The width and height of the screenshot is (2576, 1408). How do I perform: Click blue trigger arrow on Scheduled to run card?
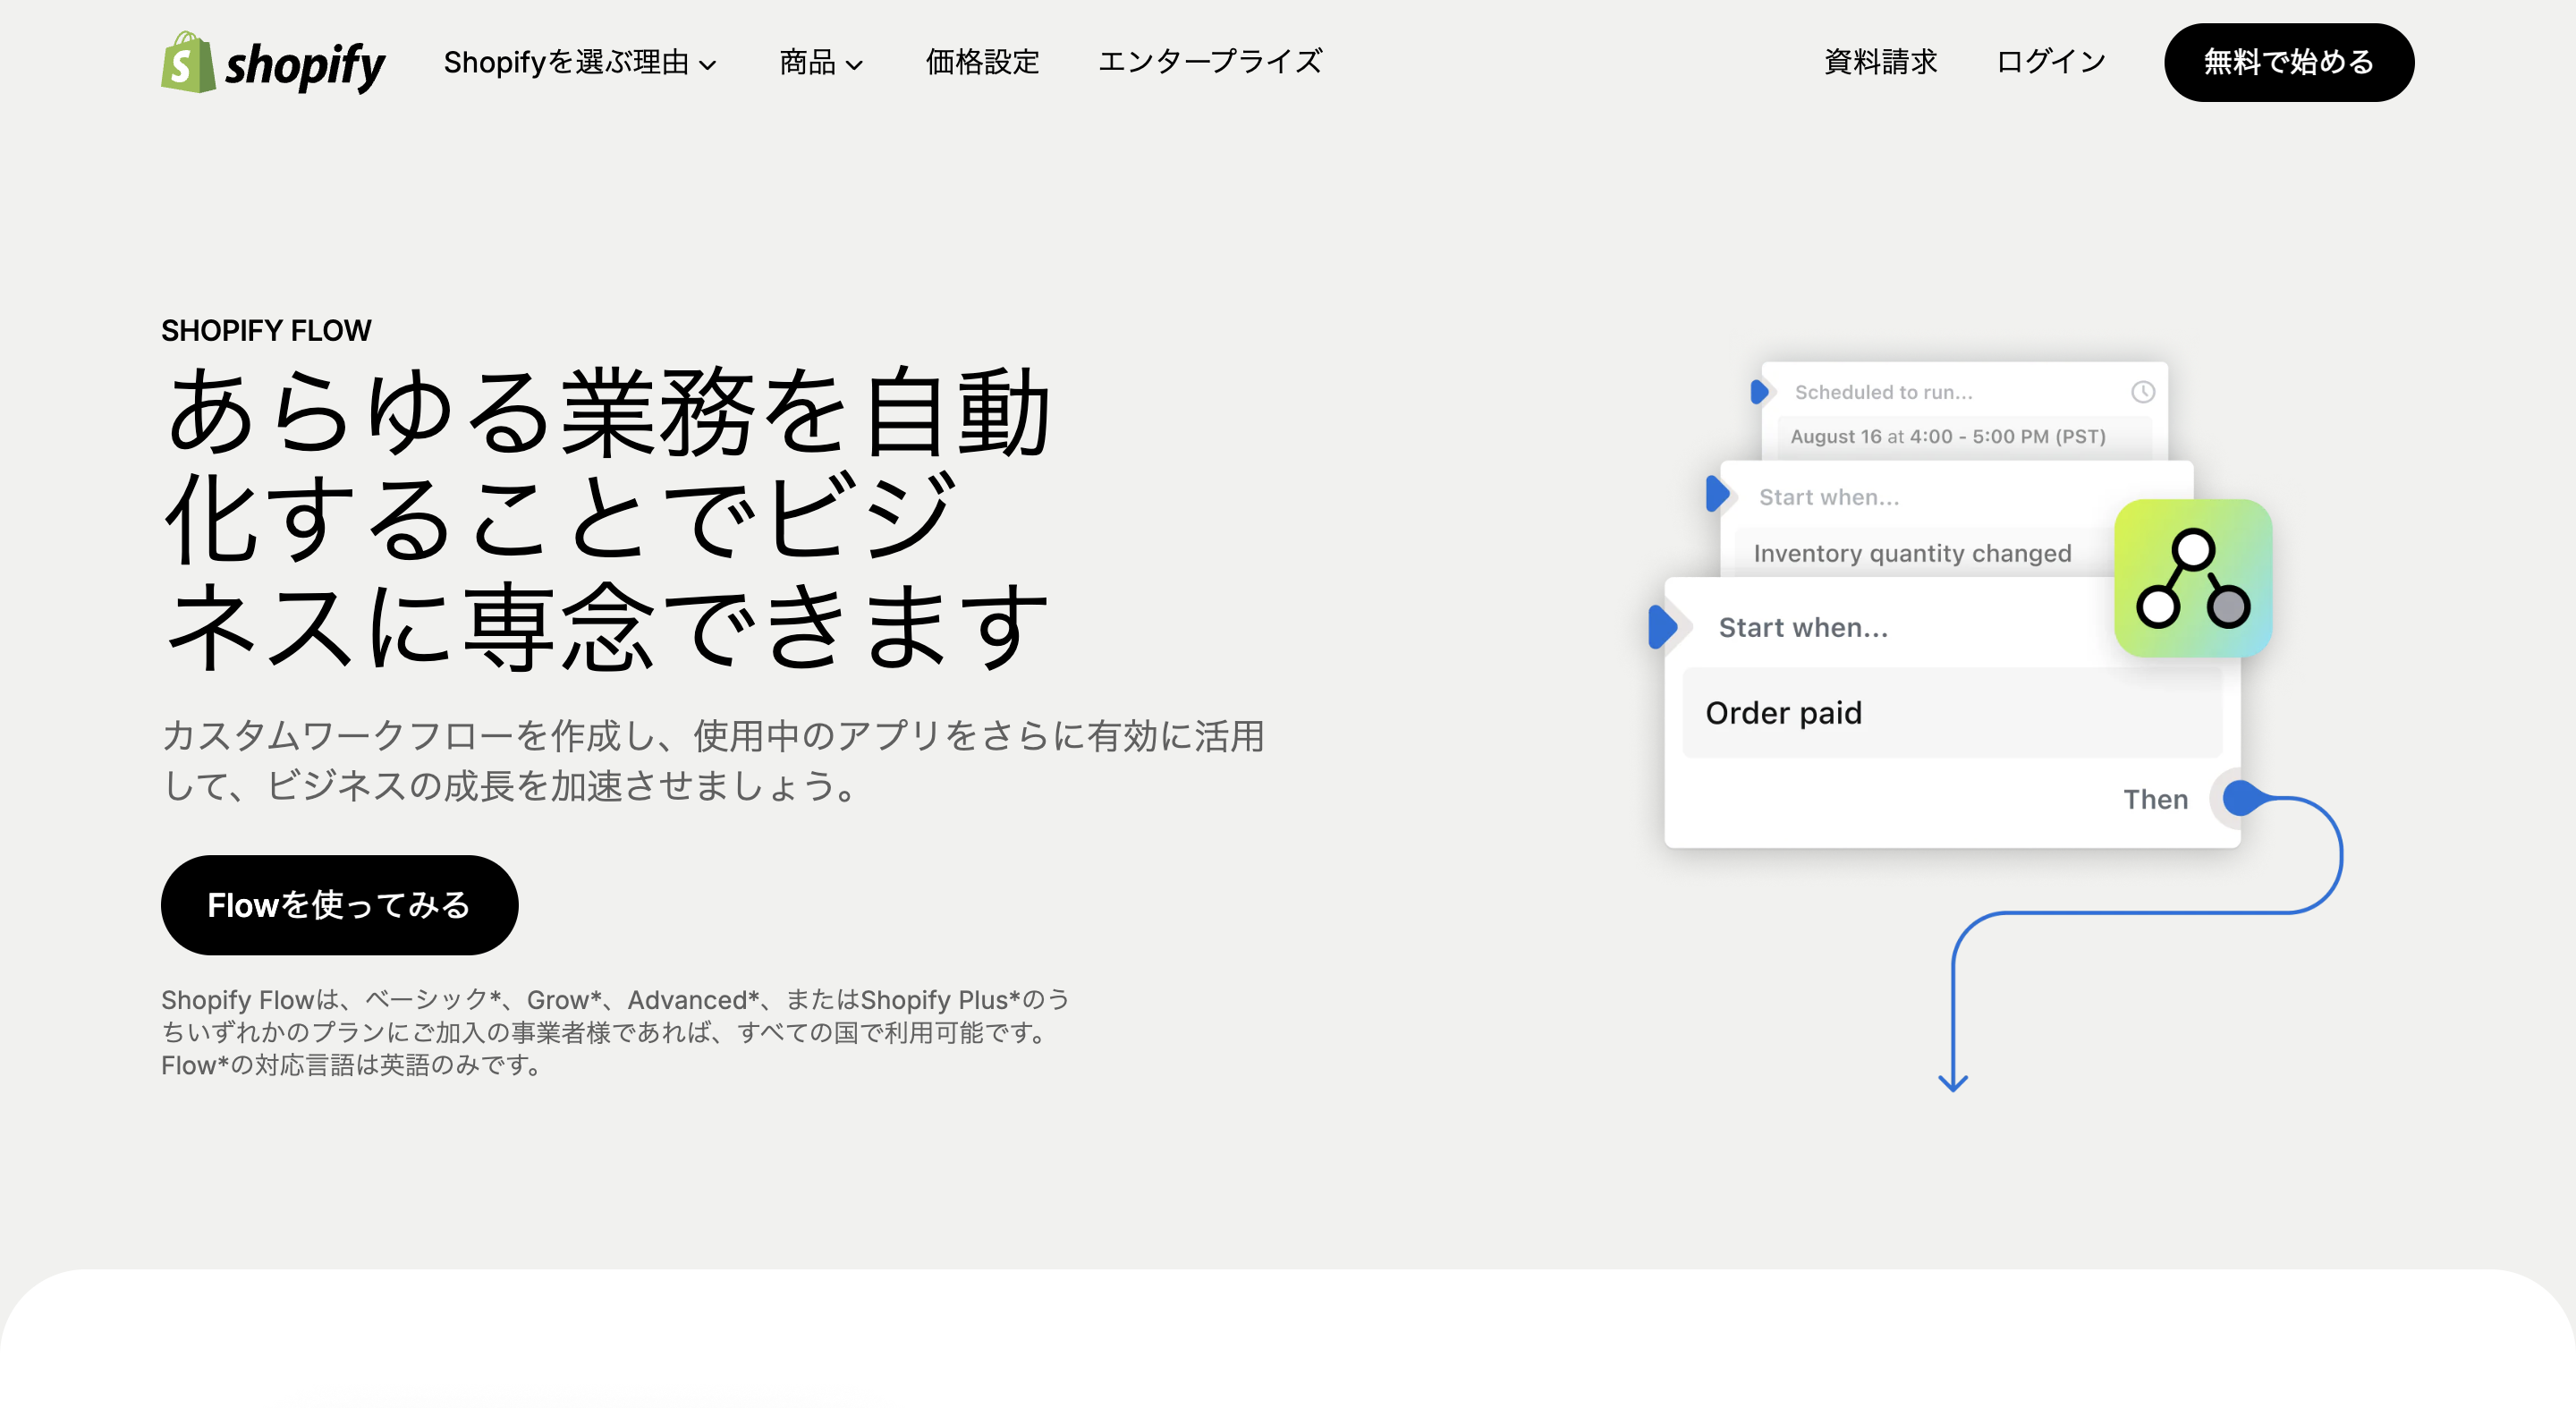pos(1759,392)
